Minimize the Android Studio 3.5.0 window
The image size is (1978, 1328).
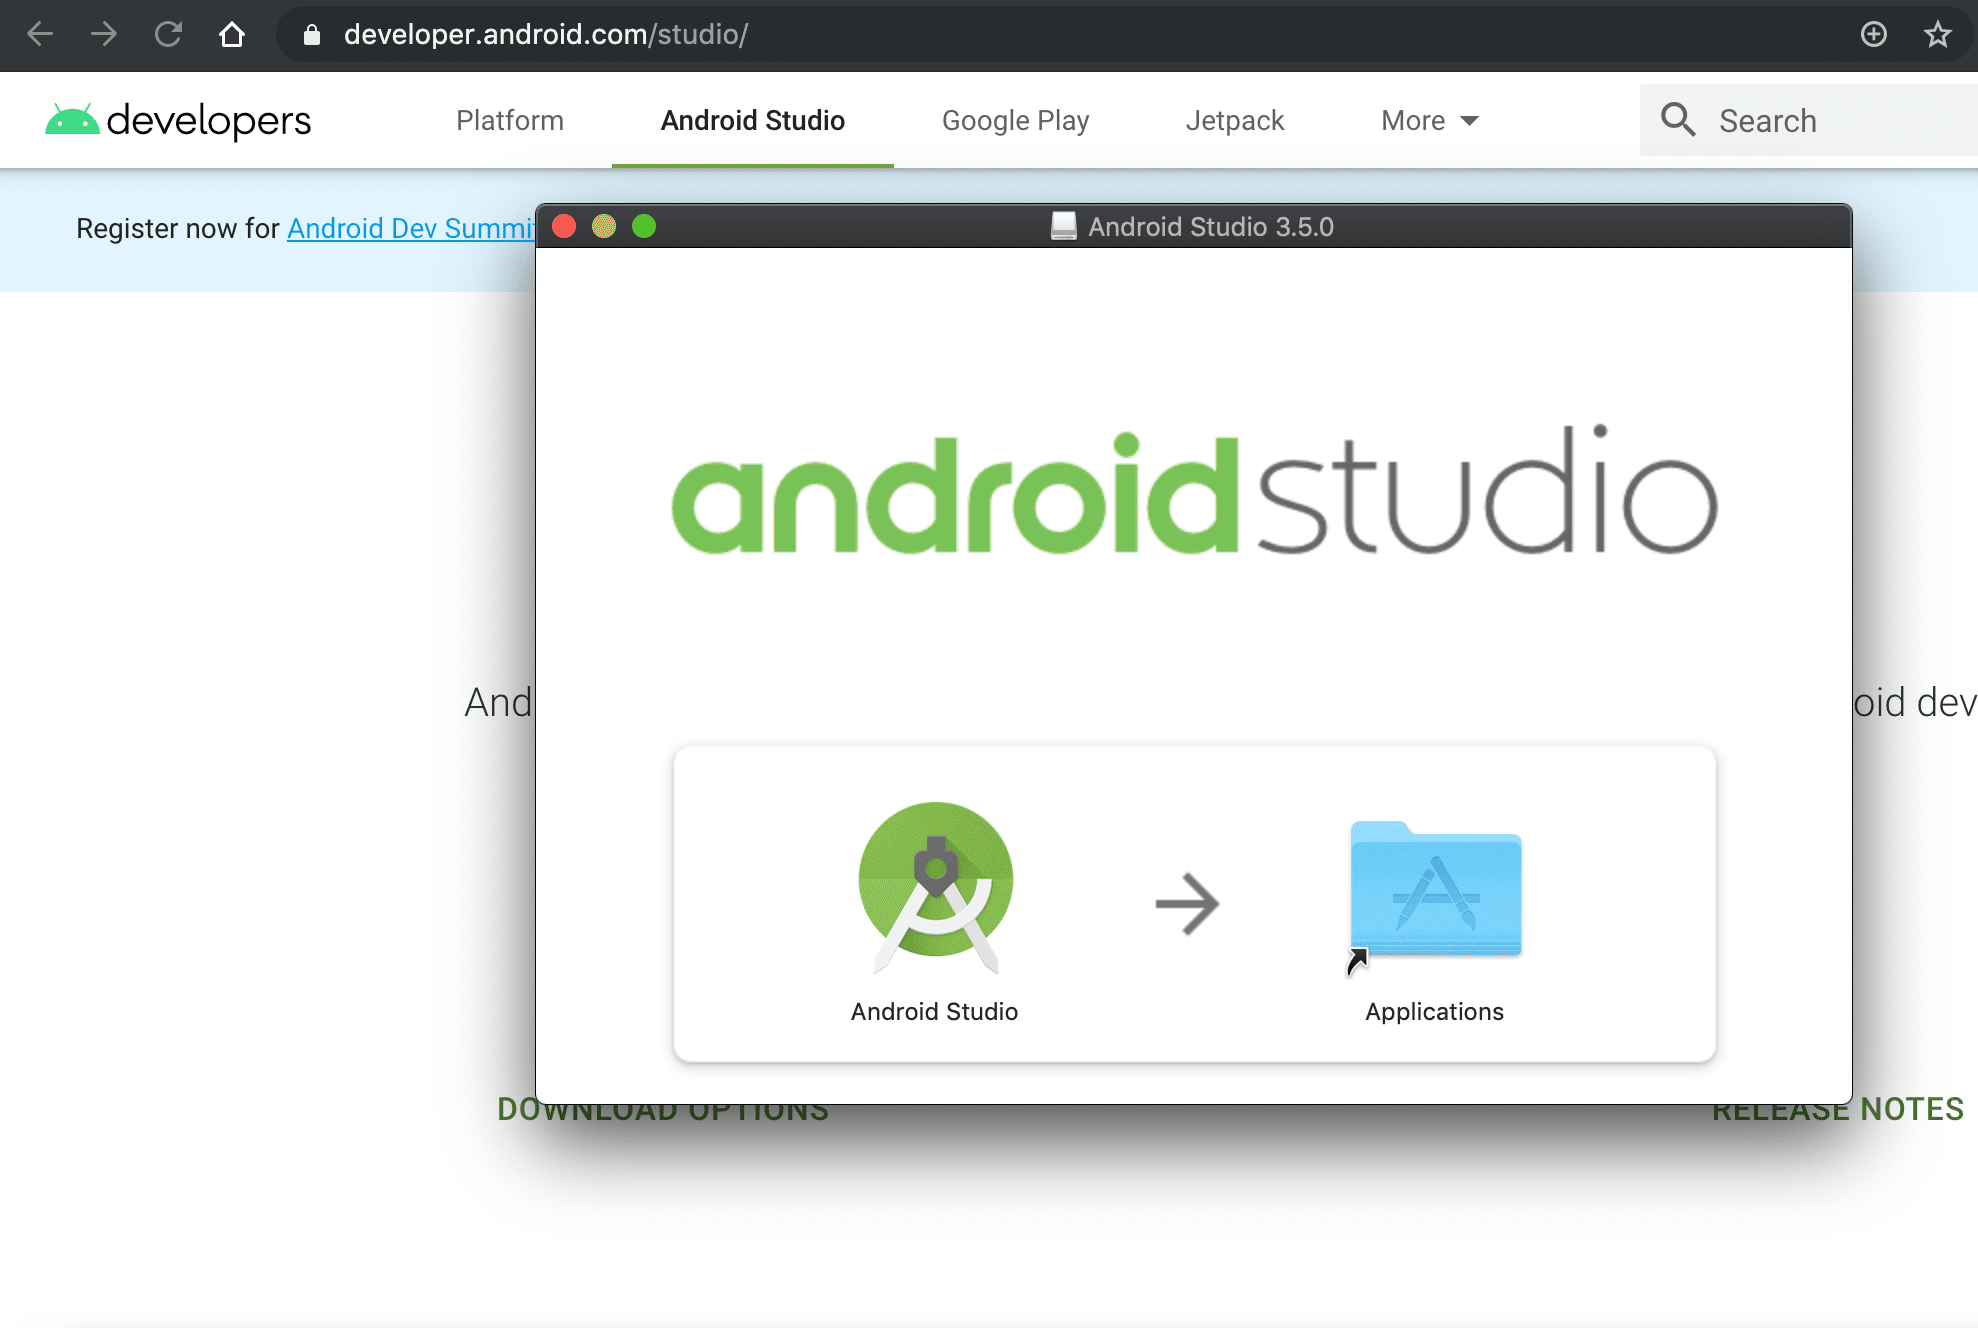click(x=604, y=226)
